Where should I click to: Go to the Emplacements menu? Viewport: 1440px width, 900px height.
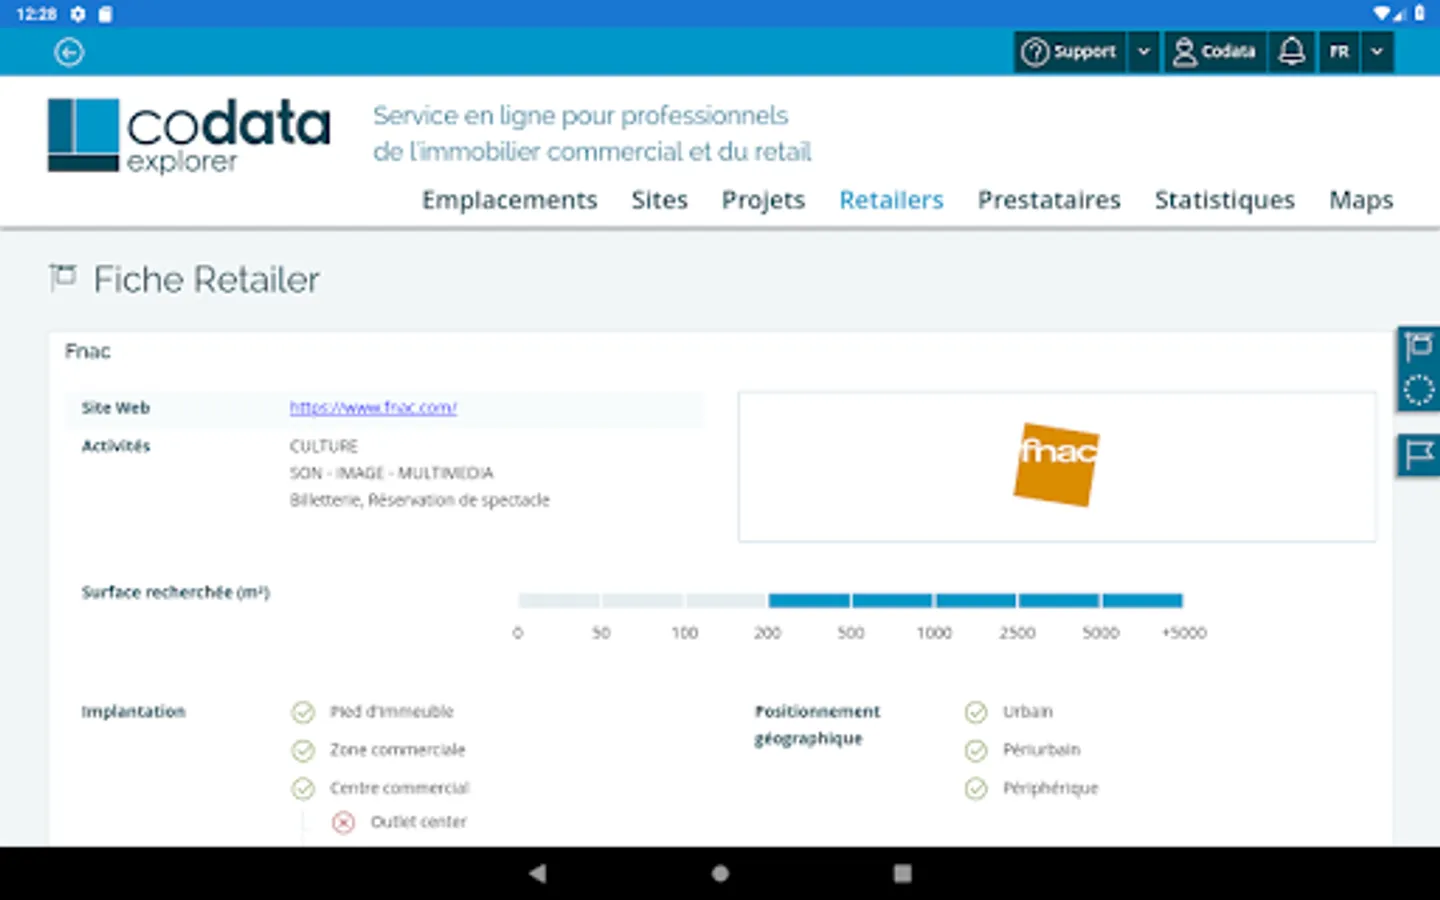(509, 200)
